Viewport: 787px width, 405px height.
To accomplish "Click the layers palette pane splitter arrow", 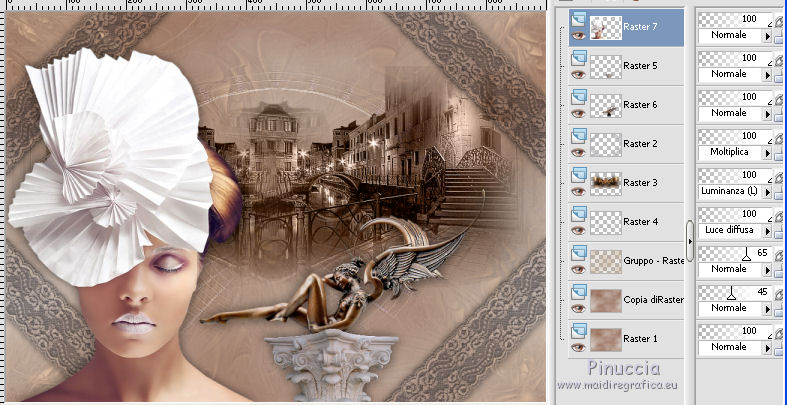I will (x=690, y=241).
